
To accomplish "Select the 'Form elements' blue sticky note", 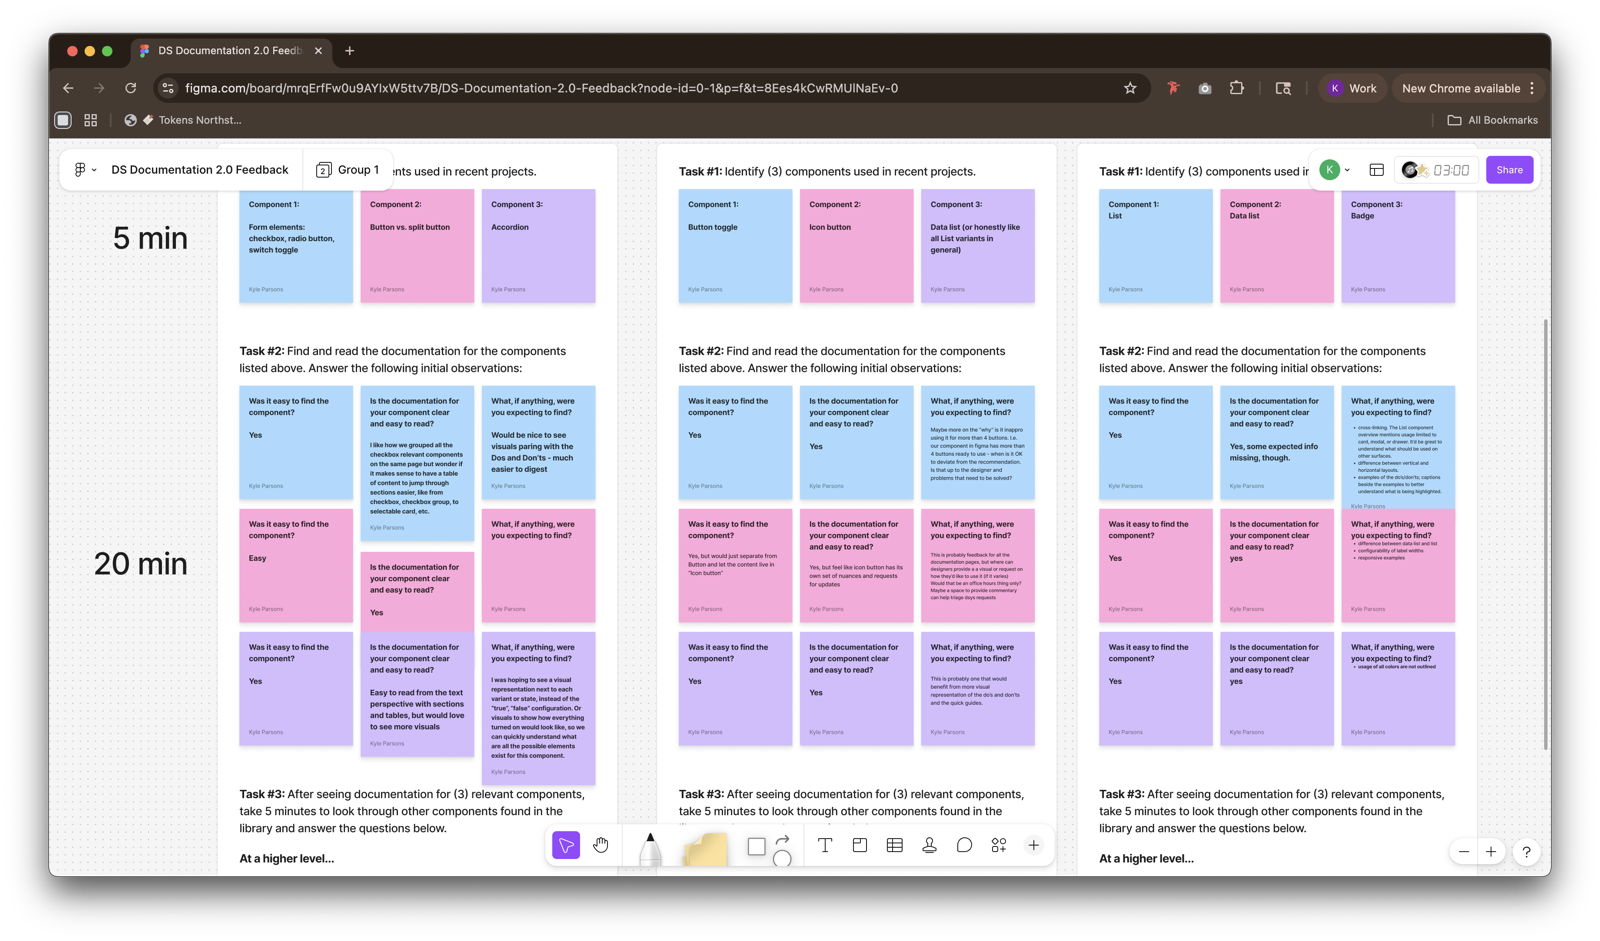I will [296, 246].
